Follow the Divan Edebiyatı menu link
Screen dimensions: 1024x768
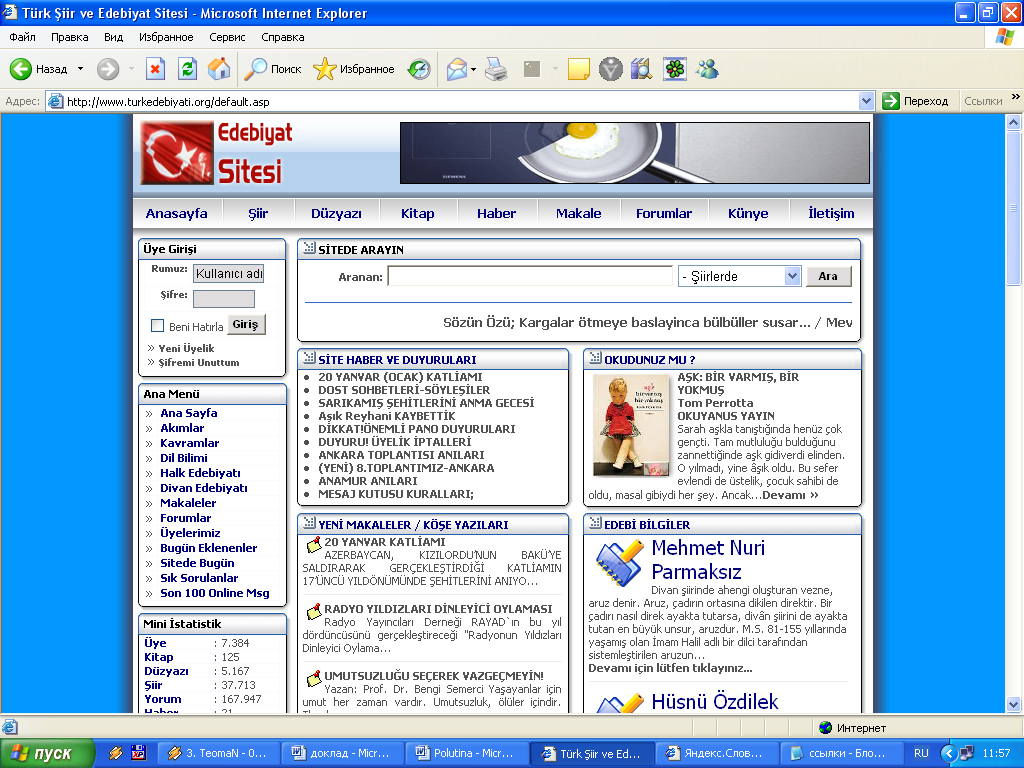(x=204, y=488)
